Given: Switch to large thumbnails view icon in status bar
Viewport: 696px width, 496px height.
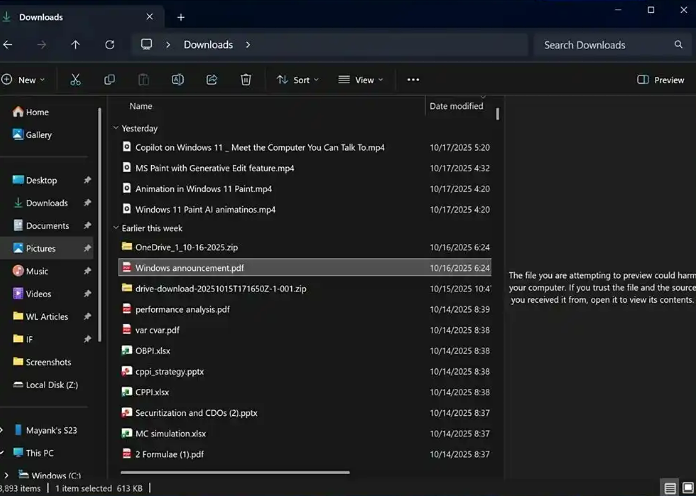Looking at the screenshot, I should (x=688, y=488).
